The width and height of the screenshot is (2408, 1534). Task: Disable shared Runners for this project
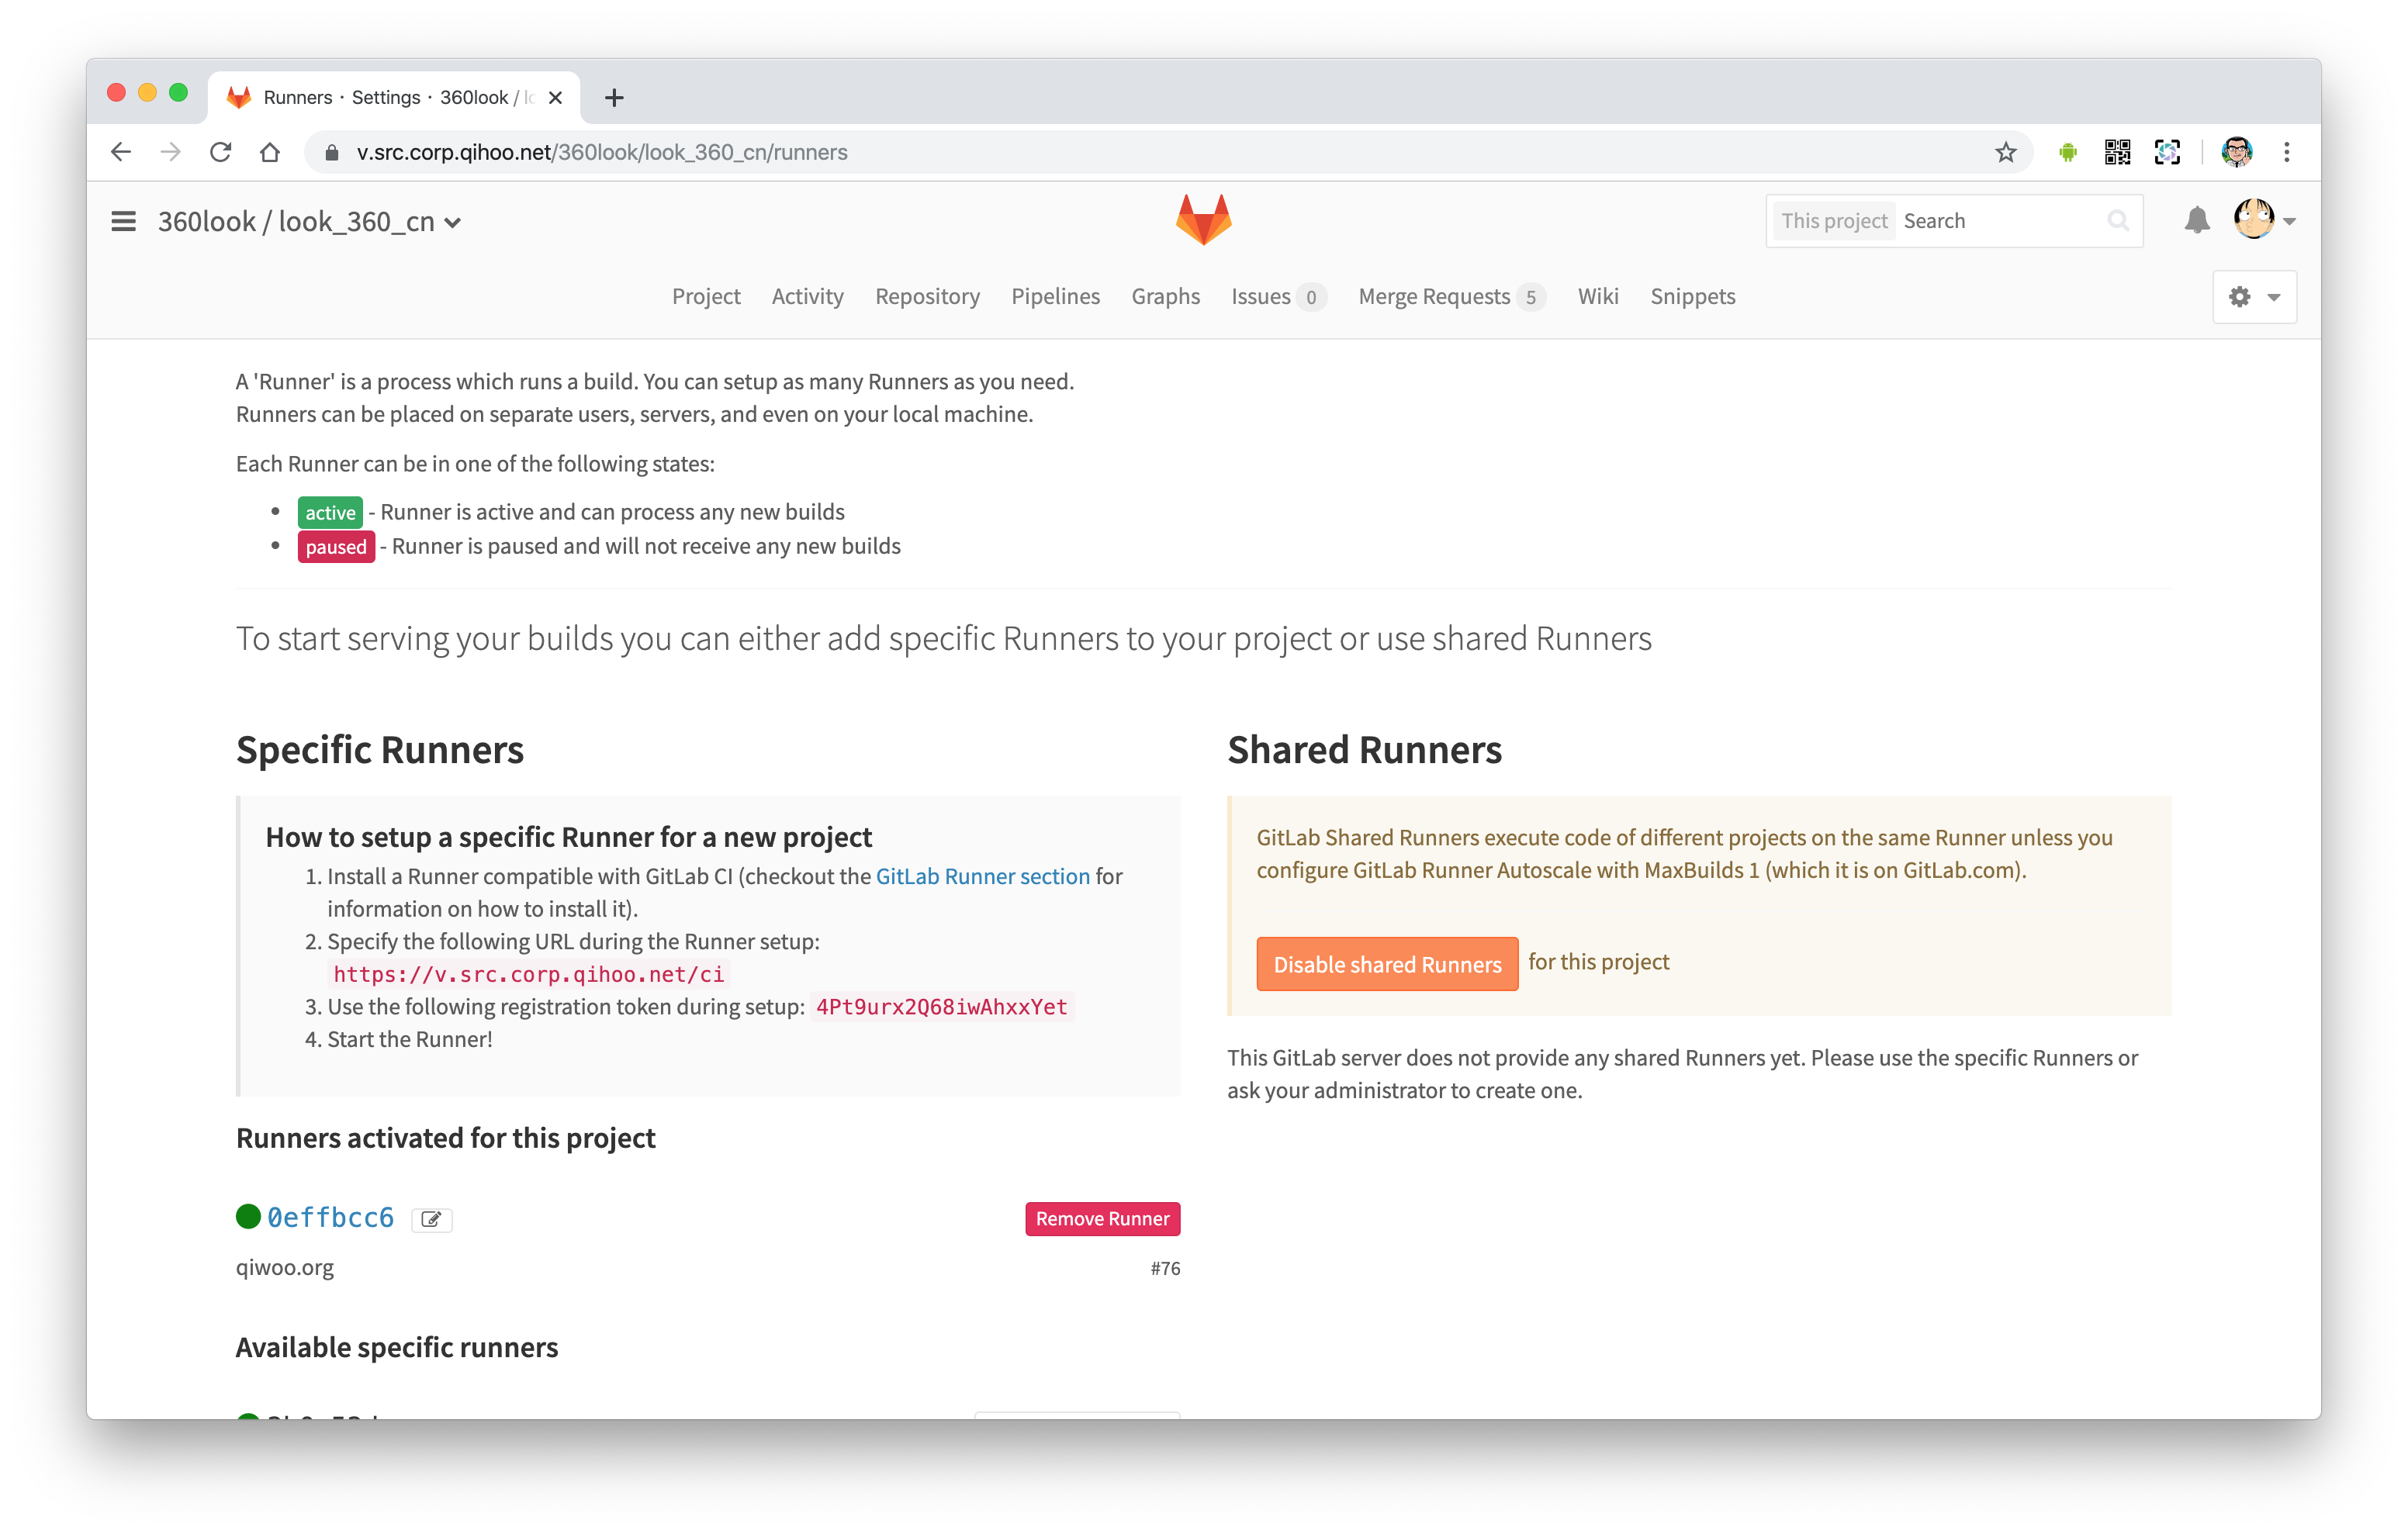tap(1386, 964)
